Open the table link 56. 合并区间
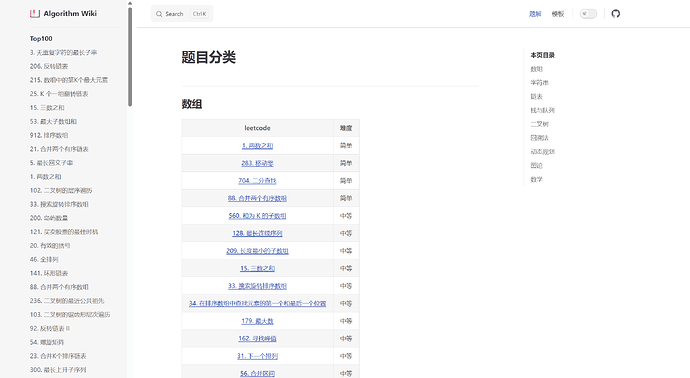Viewport: 690px width, 378px height. pyautogui.click(x=257, y=373)
